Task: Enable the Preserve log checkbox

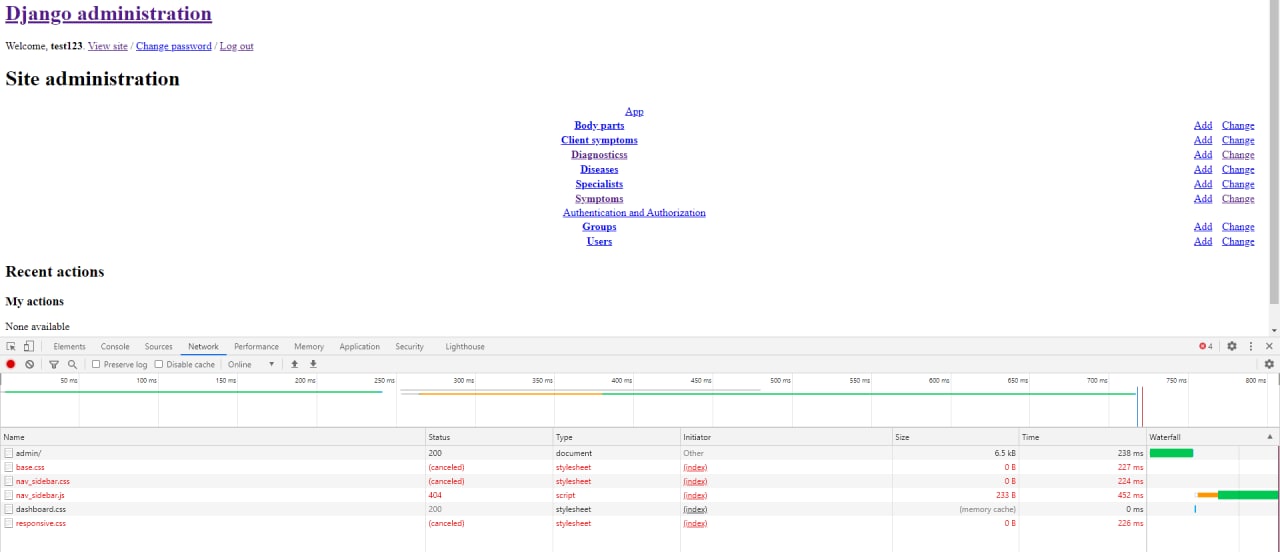Action: (96, 364)
